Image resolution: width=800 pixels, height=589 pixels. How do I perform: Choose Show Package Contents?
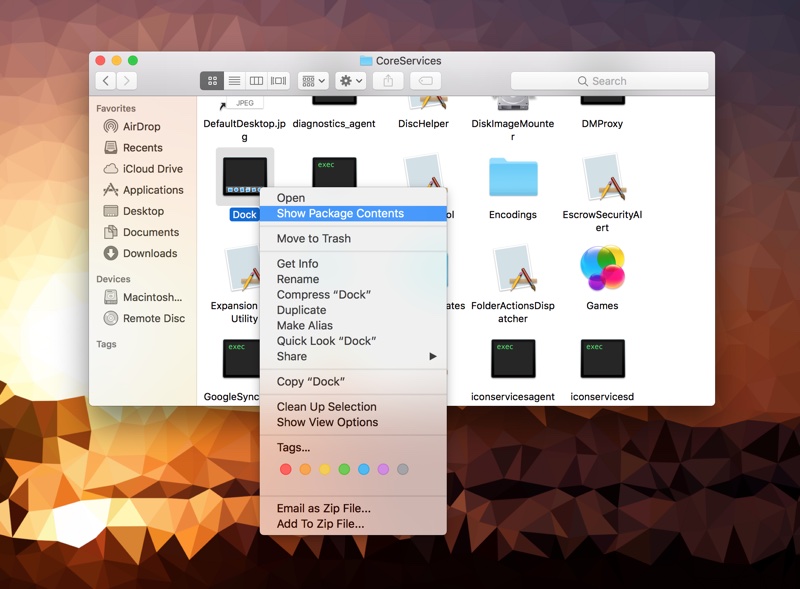click(x=353, y=213)
